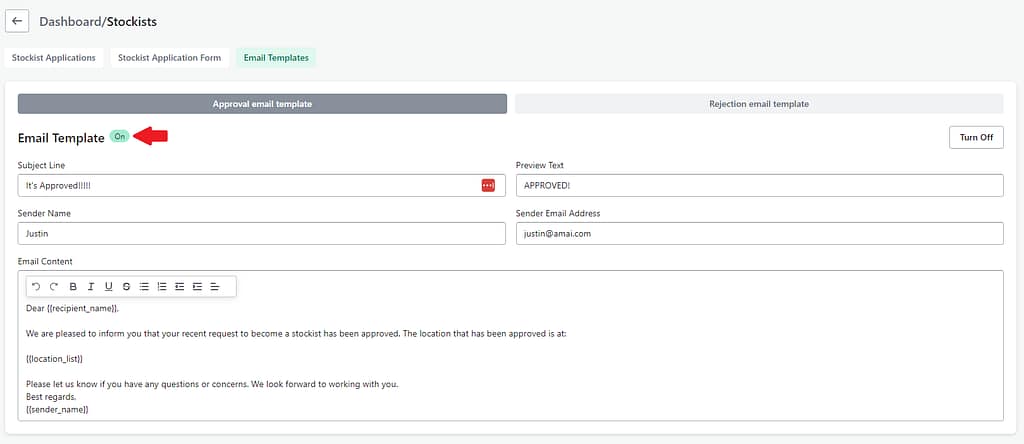
Task: Open the Stockist Application Form tab
Action: click(169, 58)
